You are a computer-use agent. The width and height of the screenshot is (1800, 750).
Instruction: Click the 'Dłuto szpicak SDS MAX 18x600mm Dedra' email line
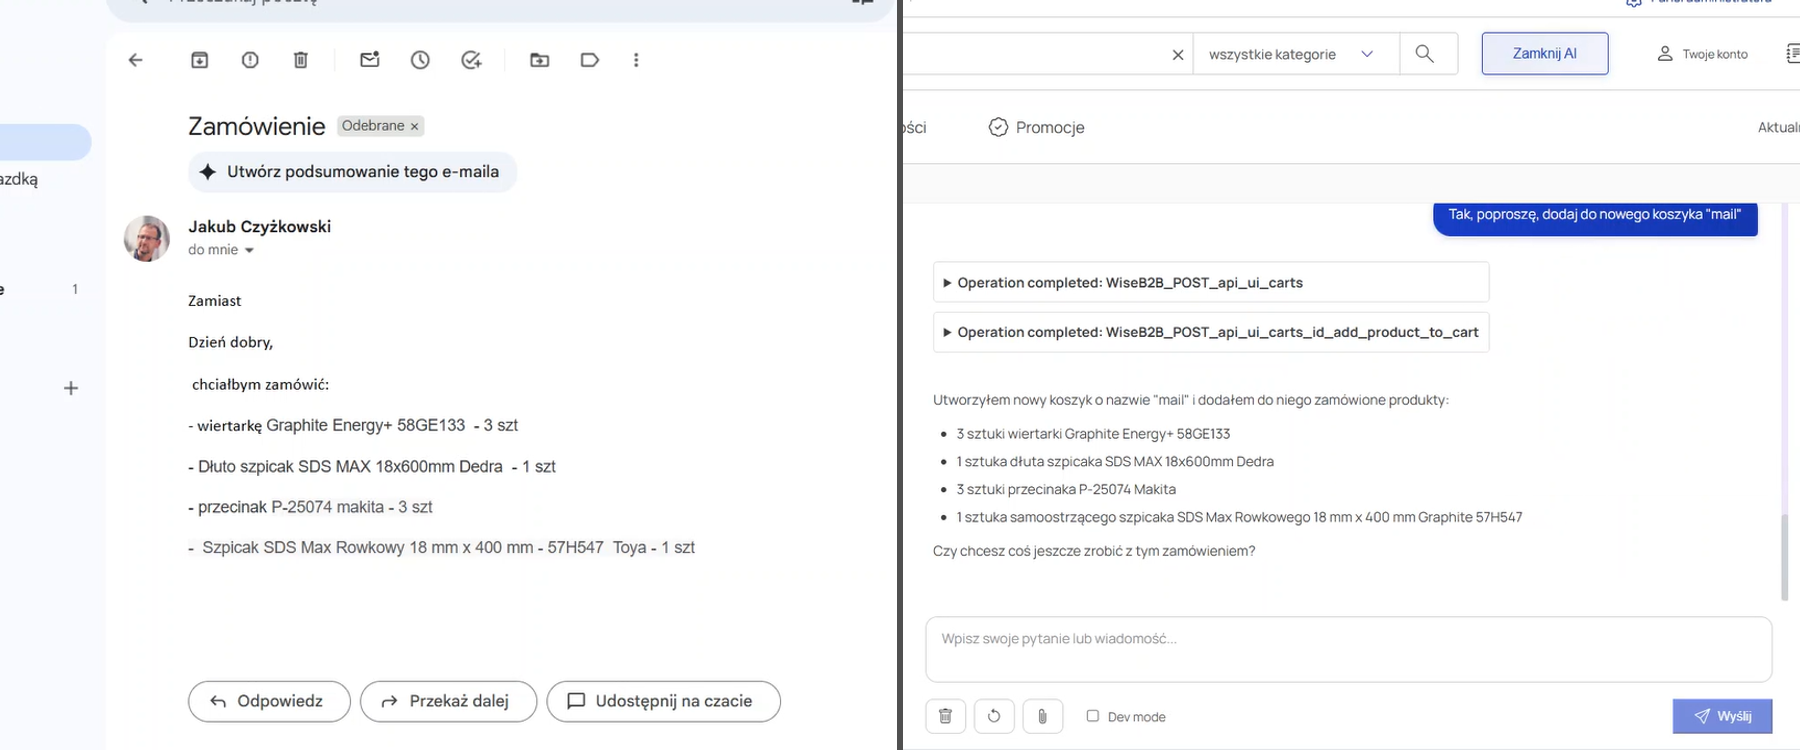[x=372, y=467]
